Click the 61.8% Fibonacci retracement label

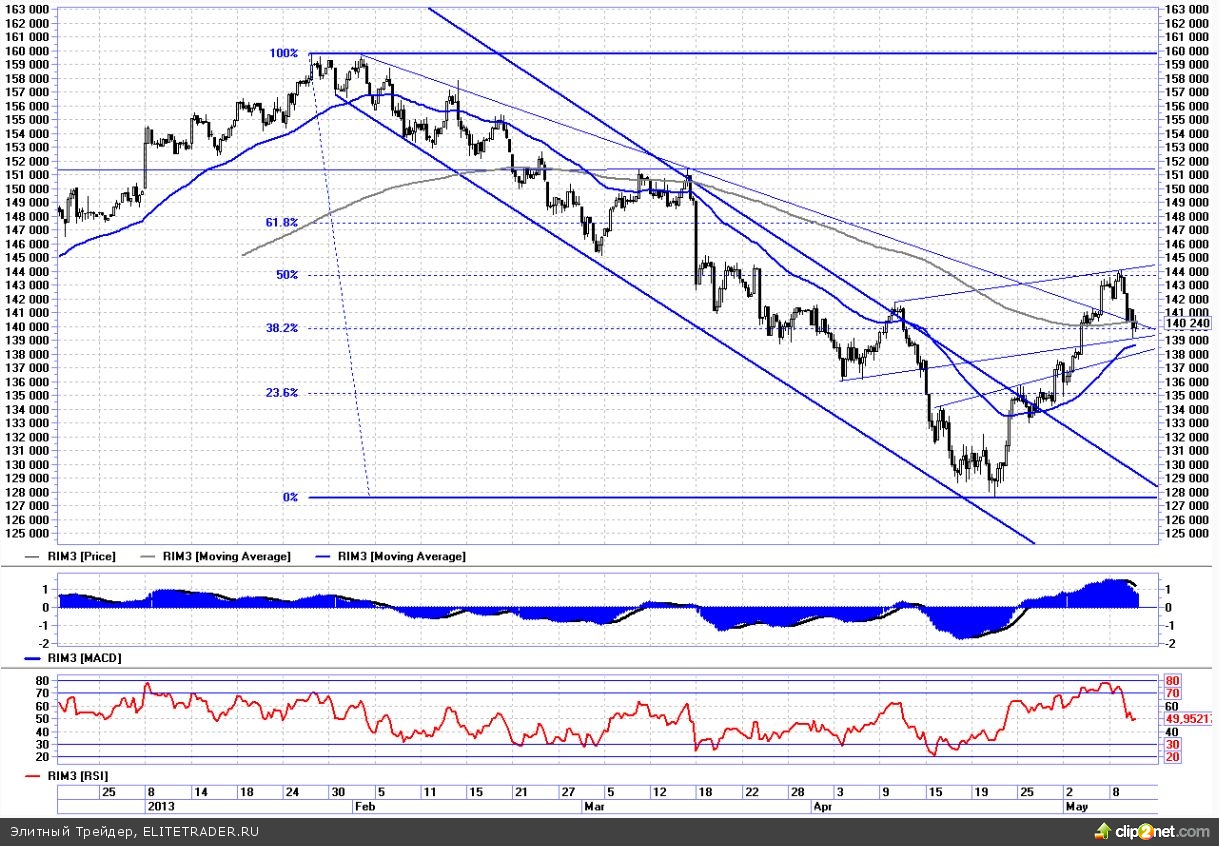pos(282,223)
